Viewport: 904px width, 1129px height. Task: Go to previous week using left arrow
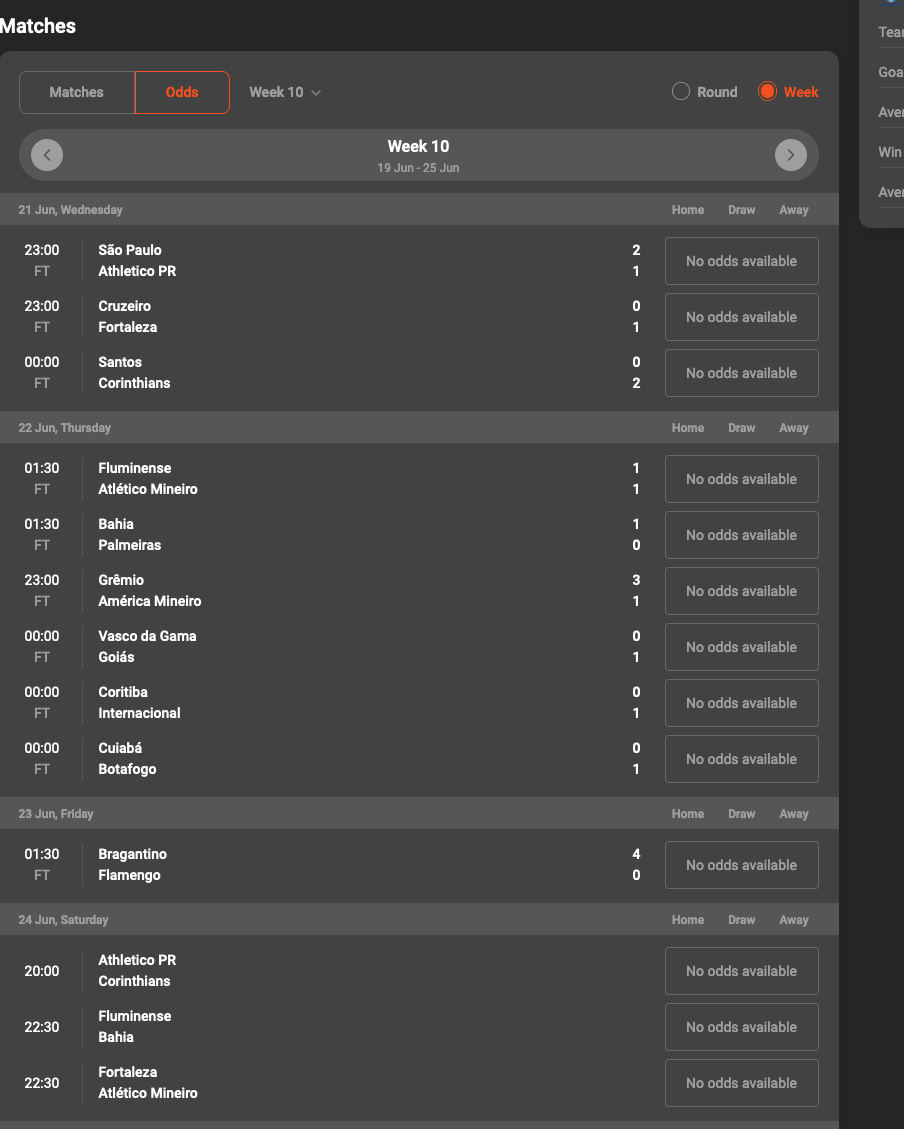point(46,155)
